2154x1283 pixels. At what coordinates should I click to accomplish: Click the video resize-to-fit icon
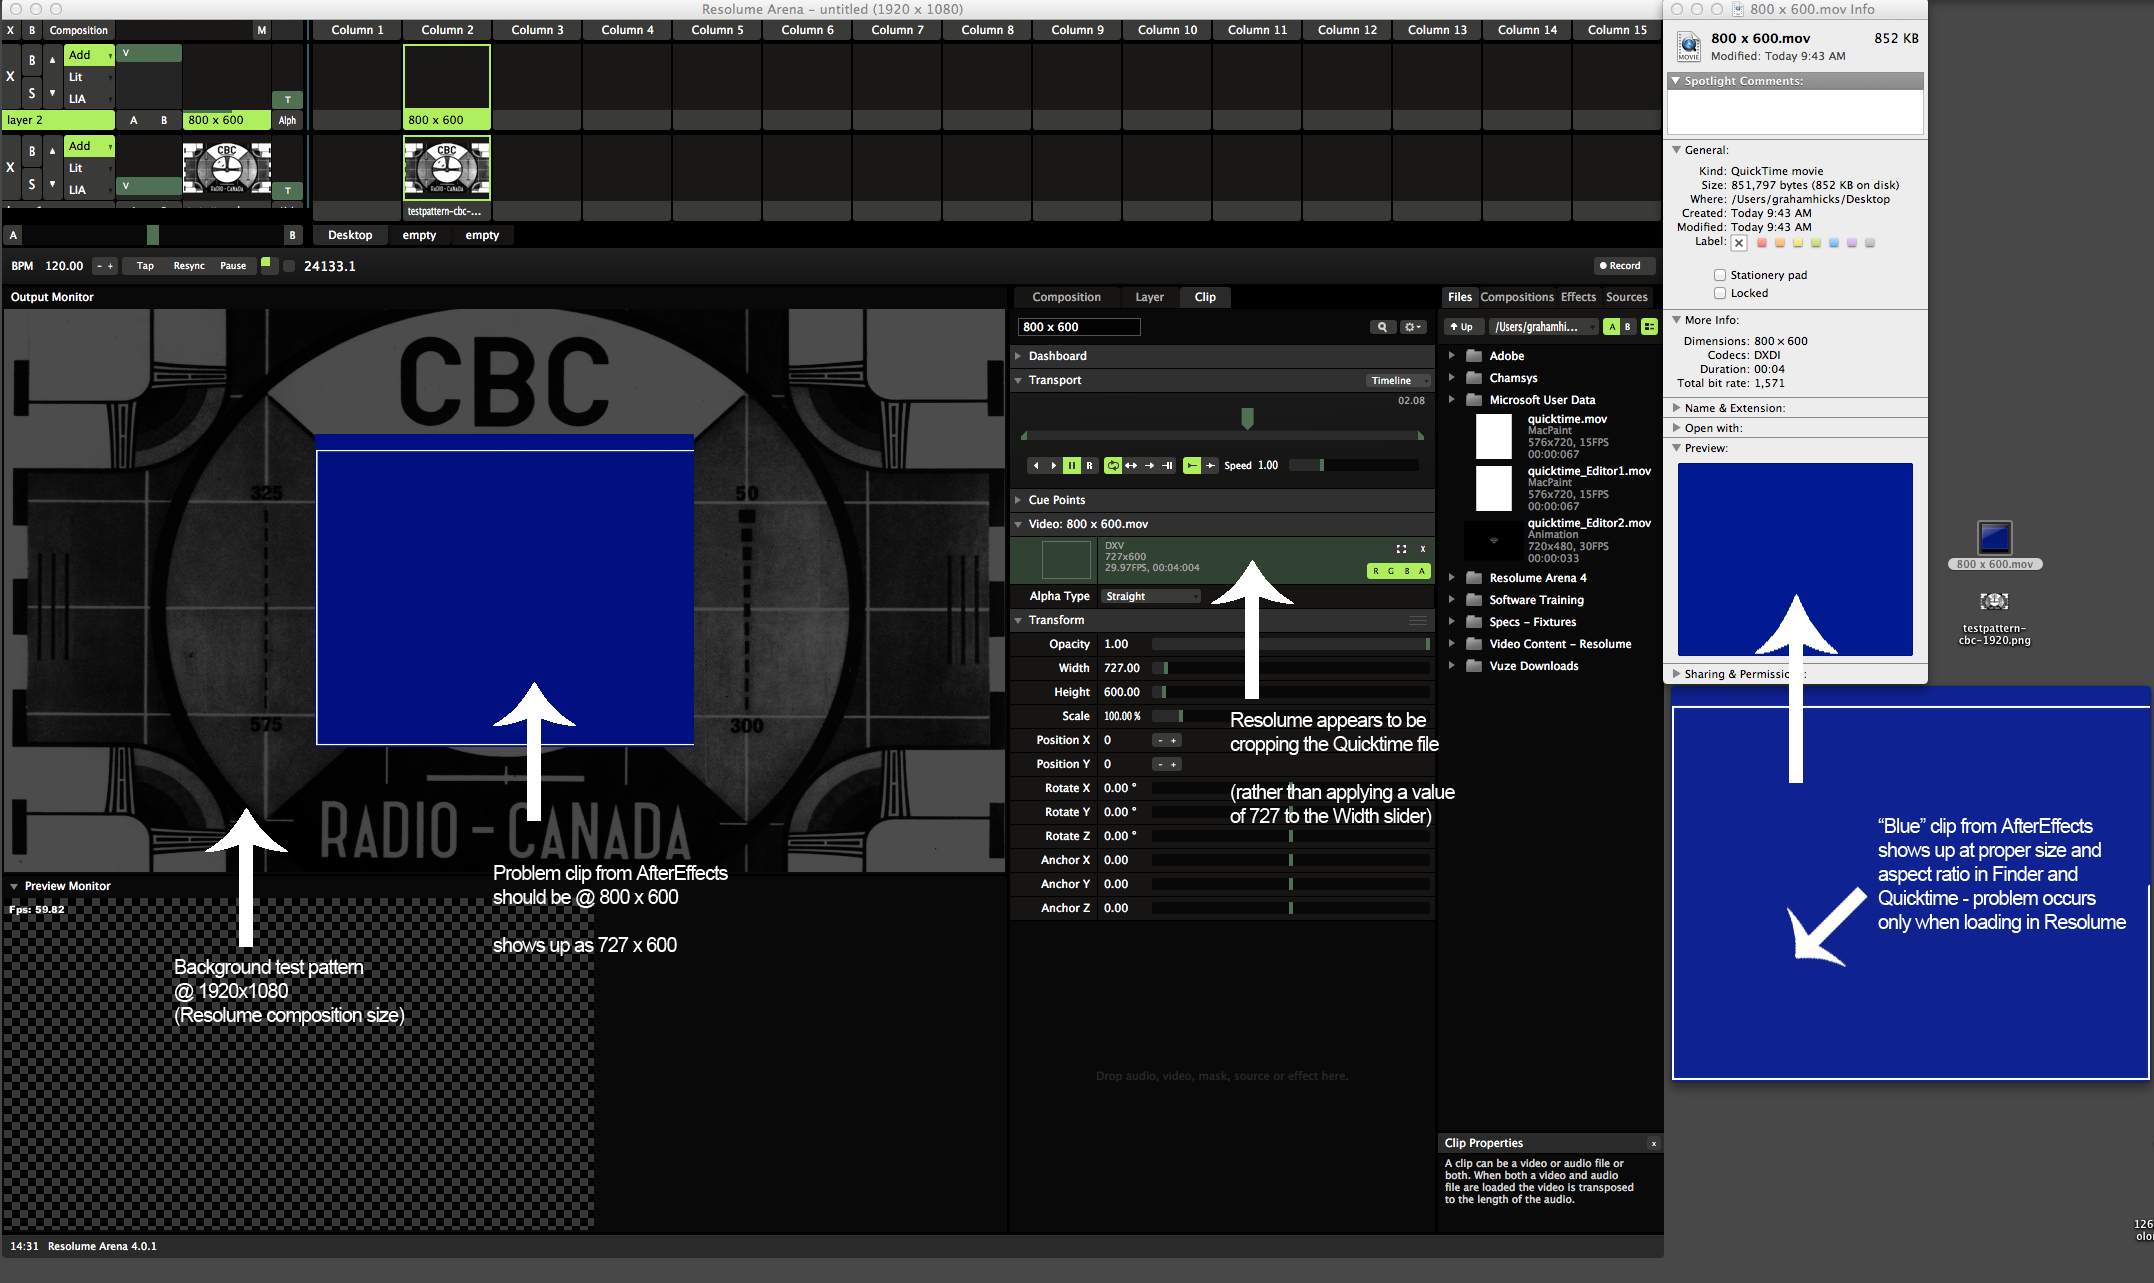(1401, 549)
